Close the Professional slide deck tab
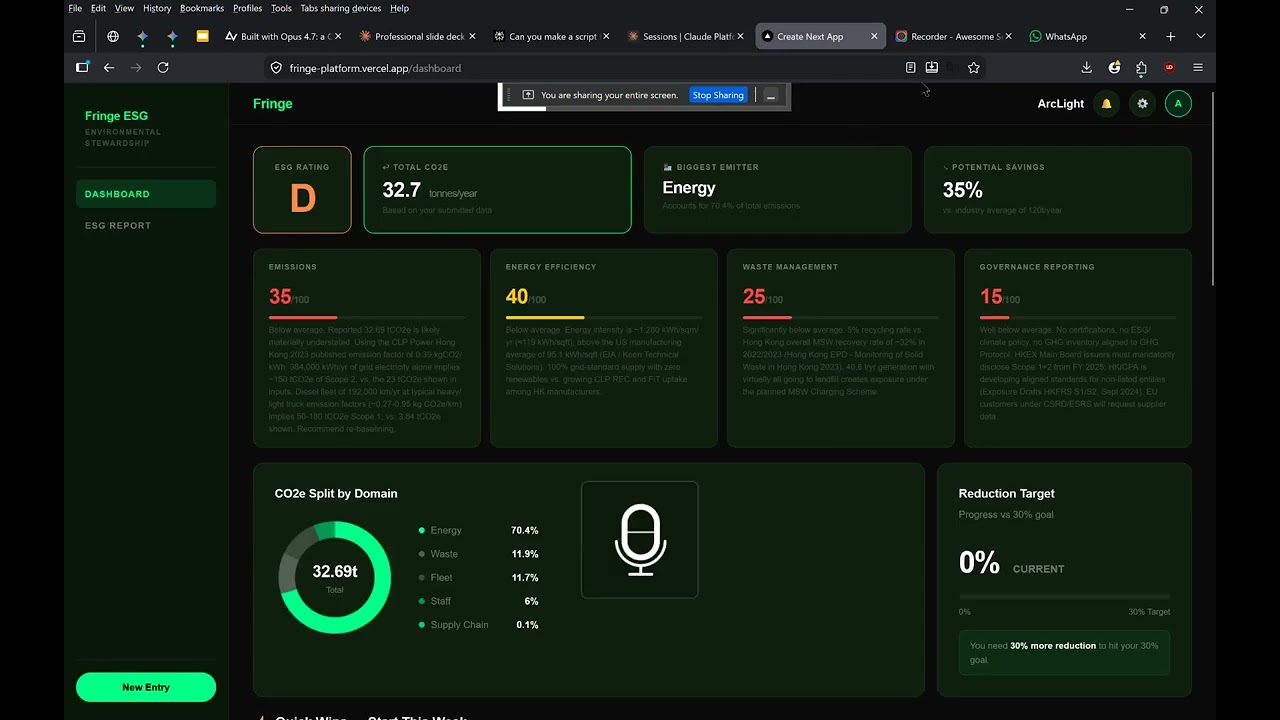The height and width of the screenshot is (720, 1280). click(472, 36)
